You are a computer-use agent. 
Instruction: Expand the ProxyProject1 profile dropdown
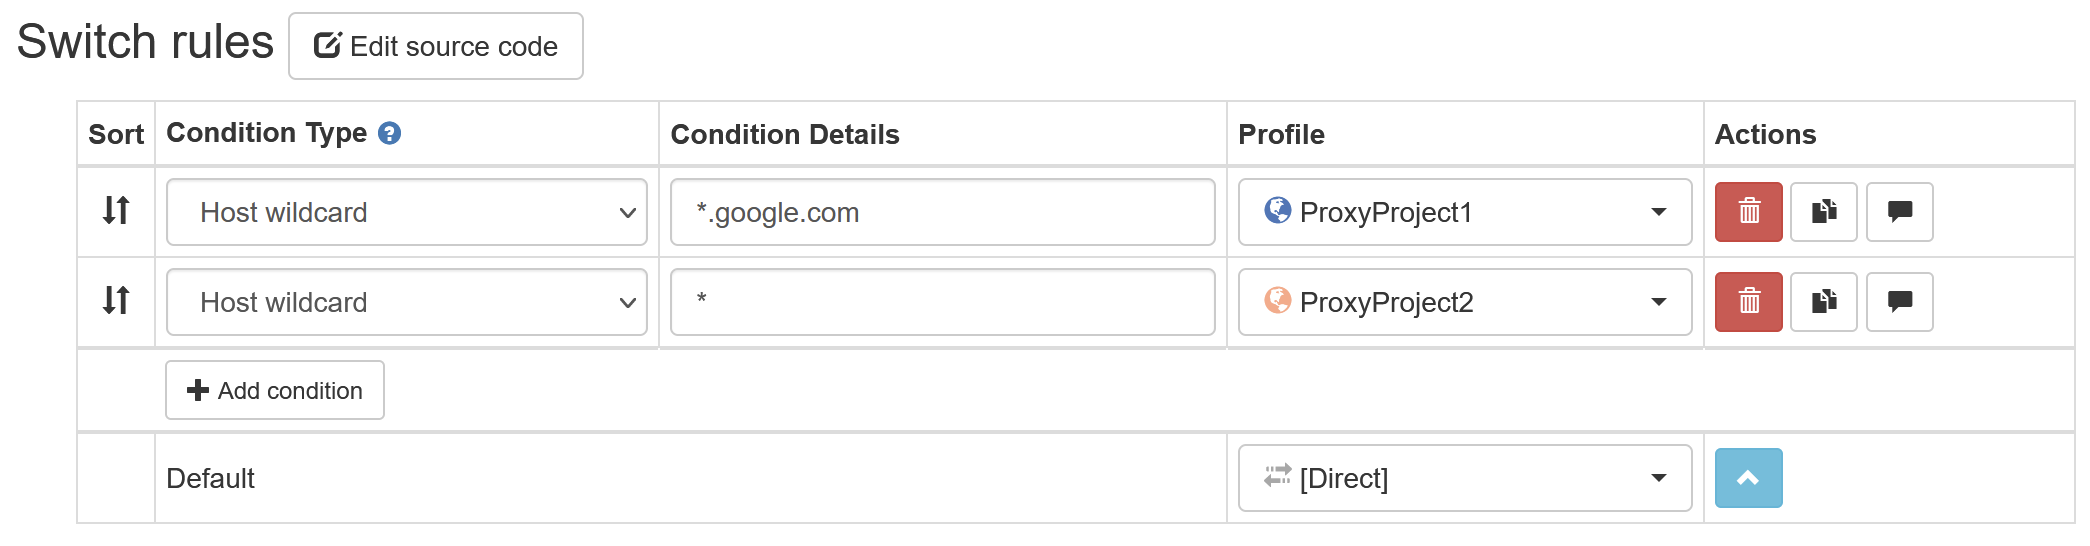click(1464, 212)
